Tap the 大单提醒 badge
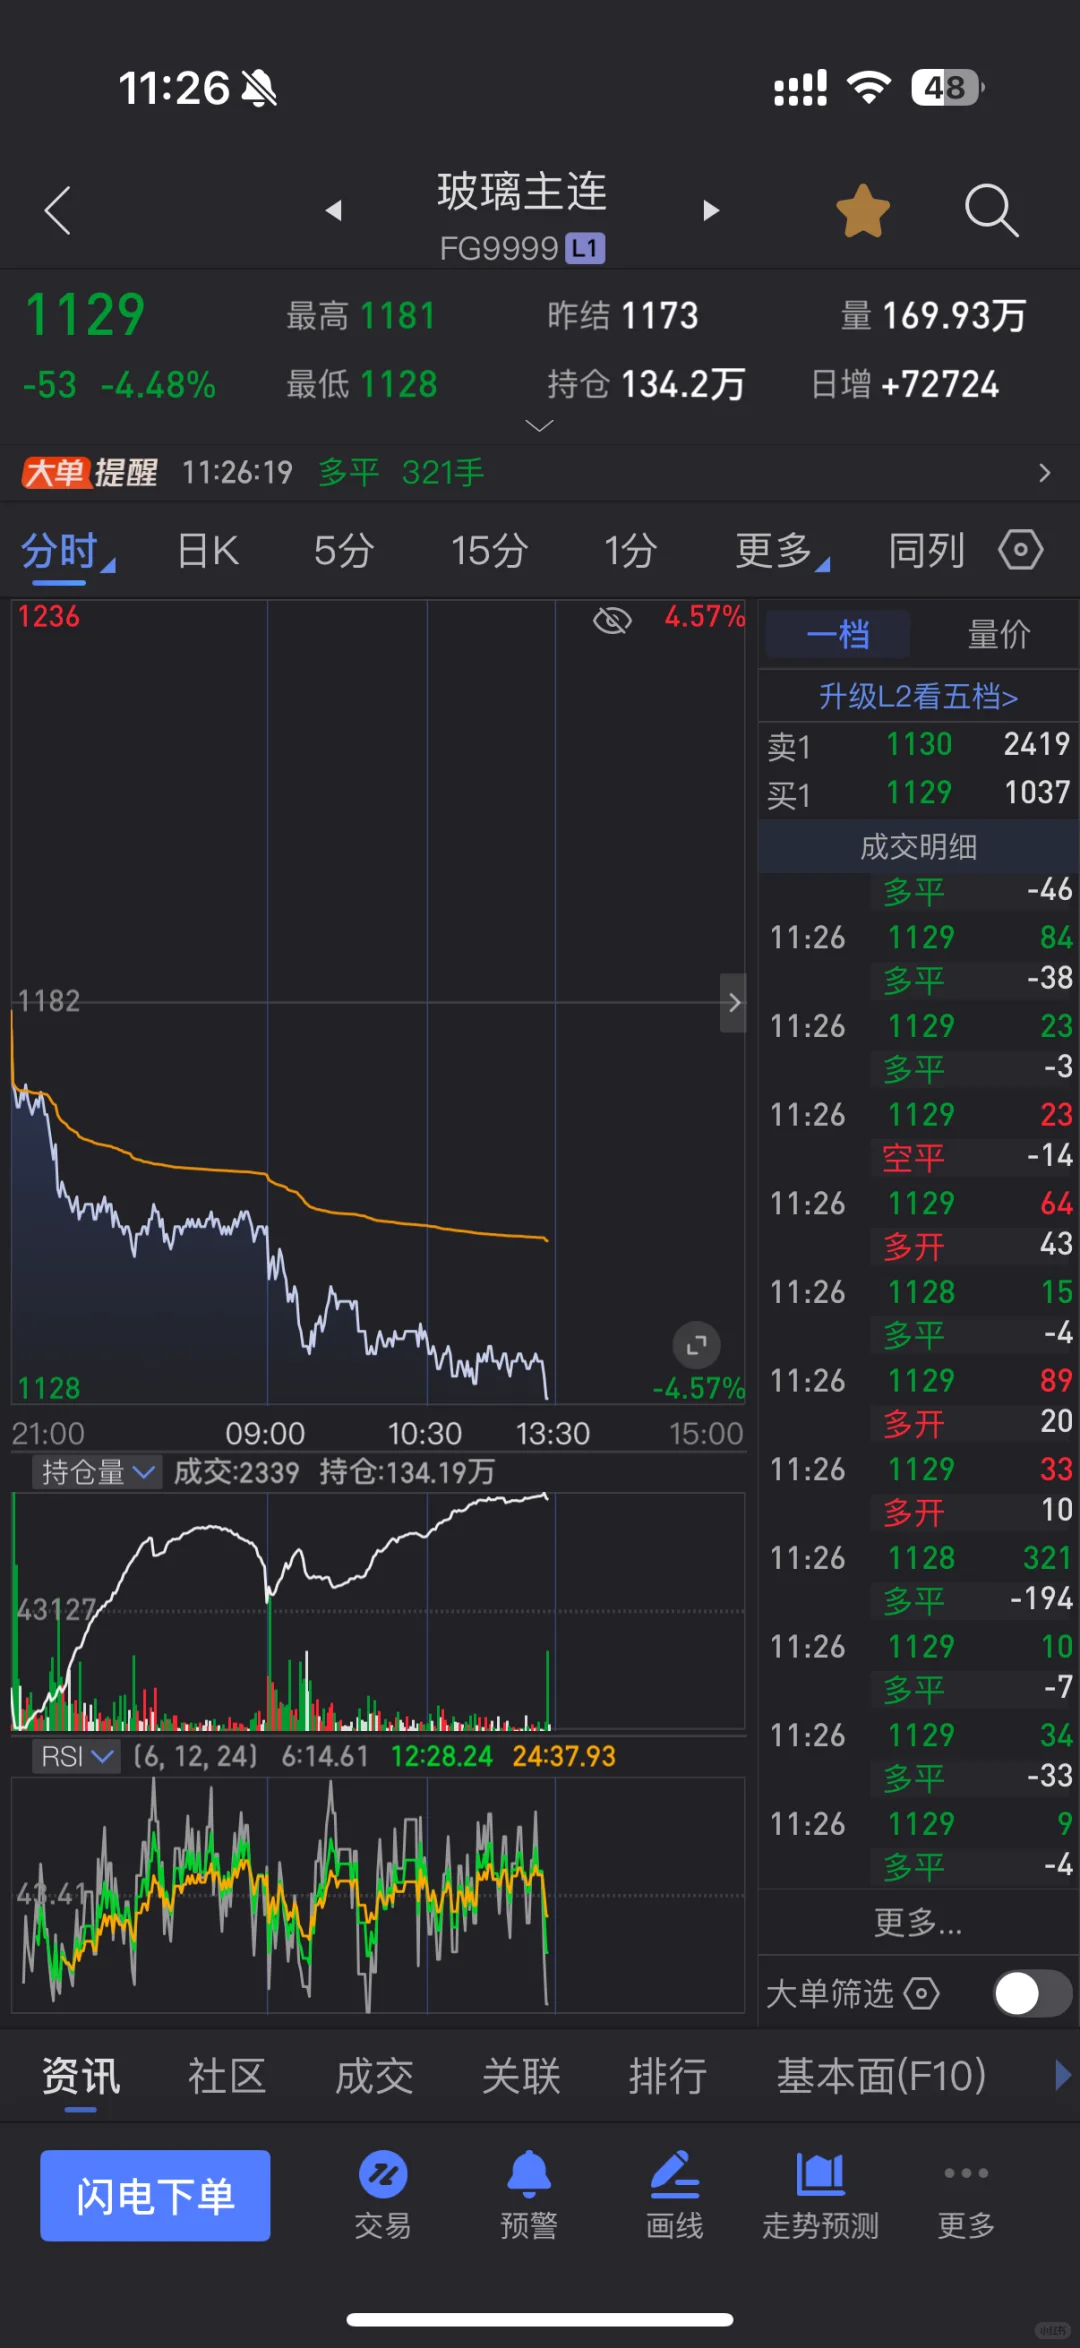1080x2348 pixels. coord(90,472)
